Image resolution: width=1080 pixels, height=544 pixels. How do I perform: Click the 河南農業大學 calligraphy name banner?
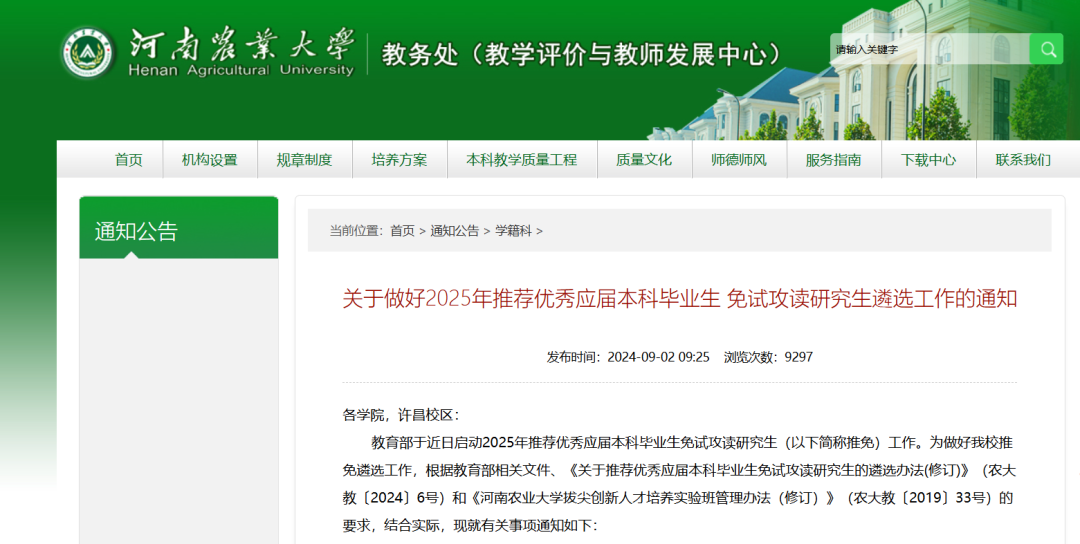tap(242, 44)
